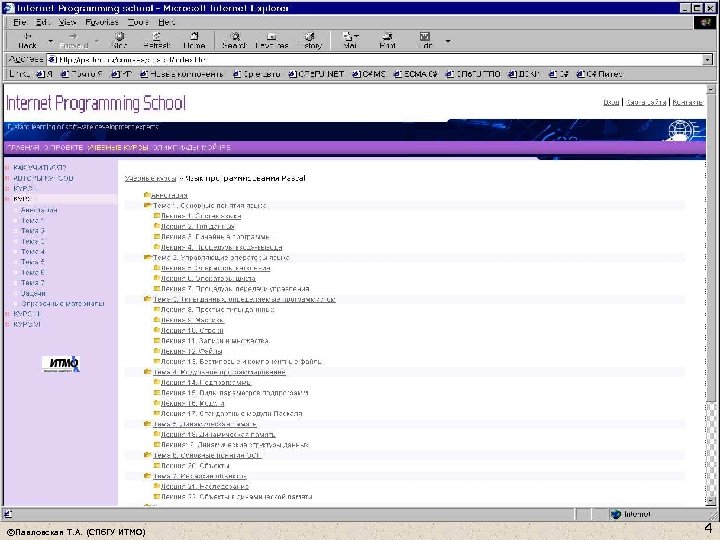720x540 pixels.
Task: Open the ECMA C# links bar shortcut
Action: pos(416,74)
